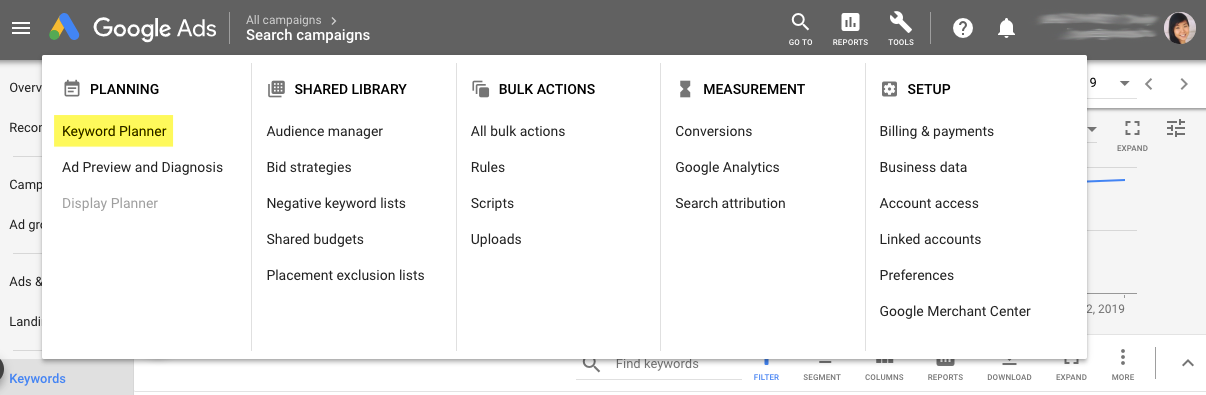Click the user profile avatar
Viewport: 1206px width, 395px height.
[x=1180, y=27]
